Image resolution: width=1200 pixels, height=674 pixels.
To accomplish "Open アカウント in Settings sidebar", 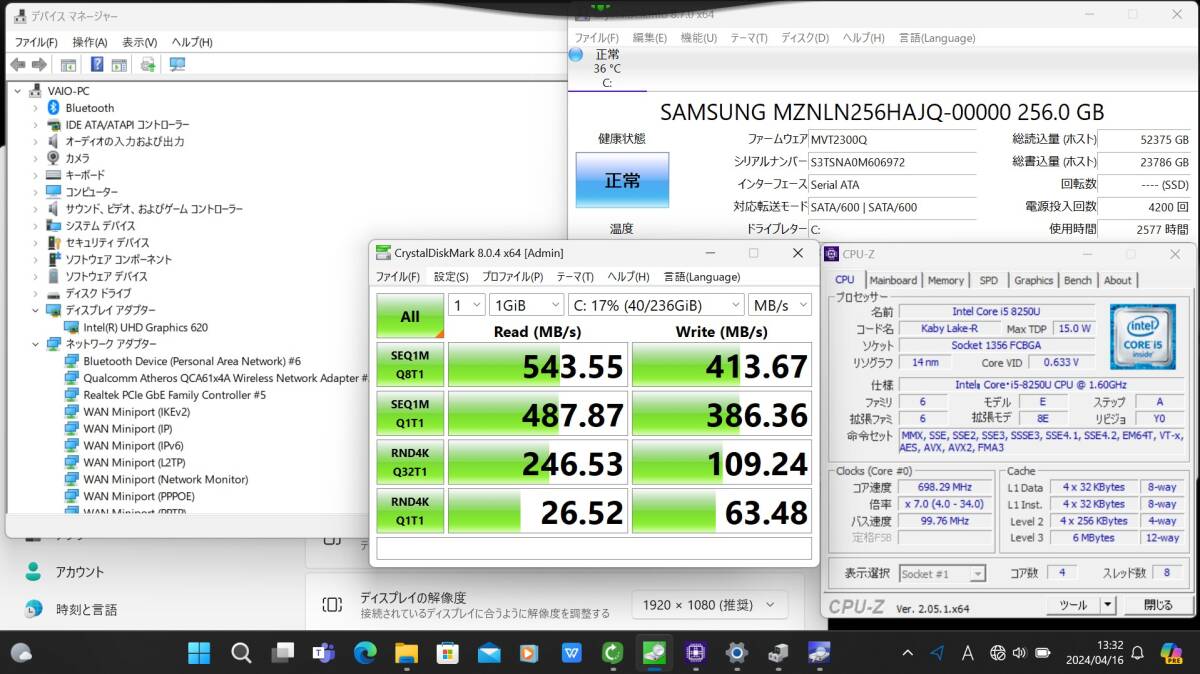I will pyautogui.click(x=80, y=572).
